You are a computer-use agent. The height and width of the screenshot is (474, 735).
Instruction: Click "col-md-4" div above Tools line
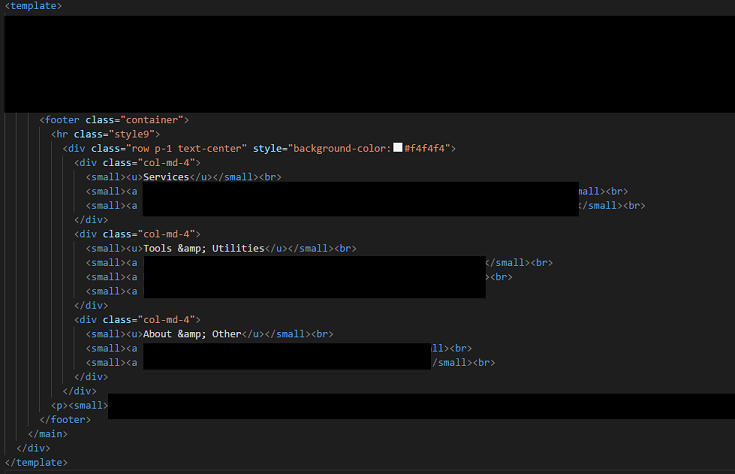[137, 234]
